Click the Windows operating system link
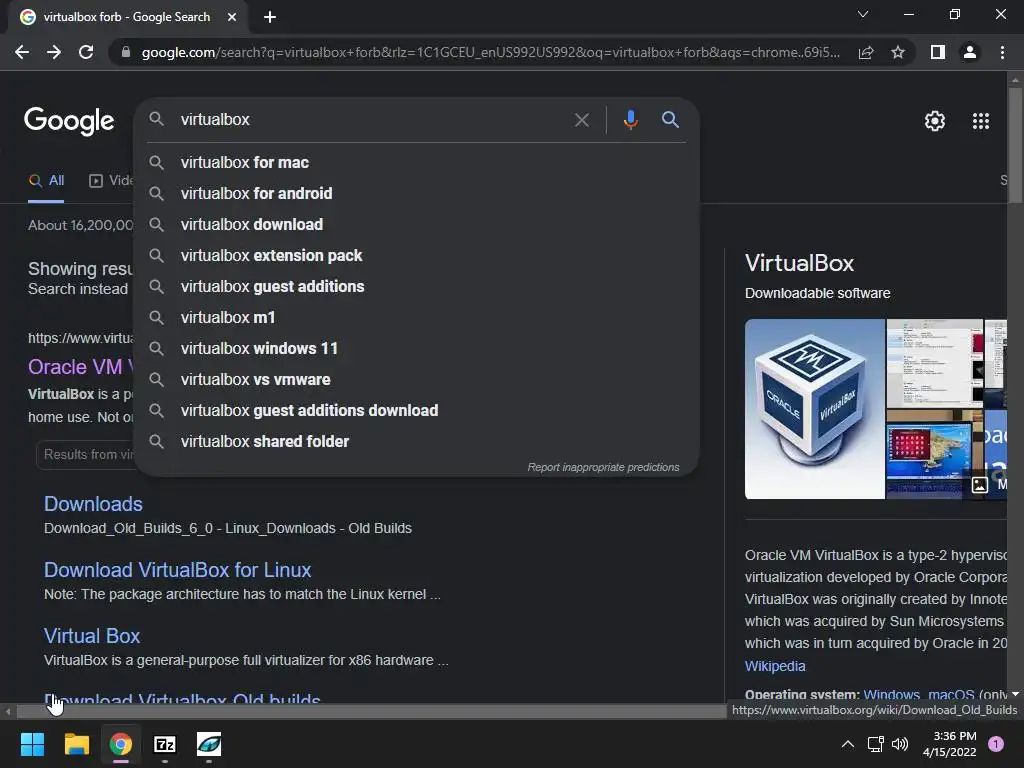Viewport: 1024px width, 768px height. [891, 695]
